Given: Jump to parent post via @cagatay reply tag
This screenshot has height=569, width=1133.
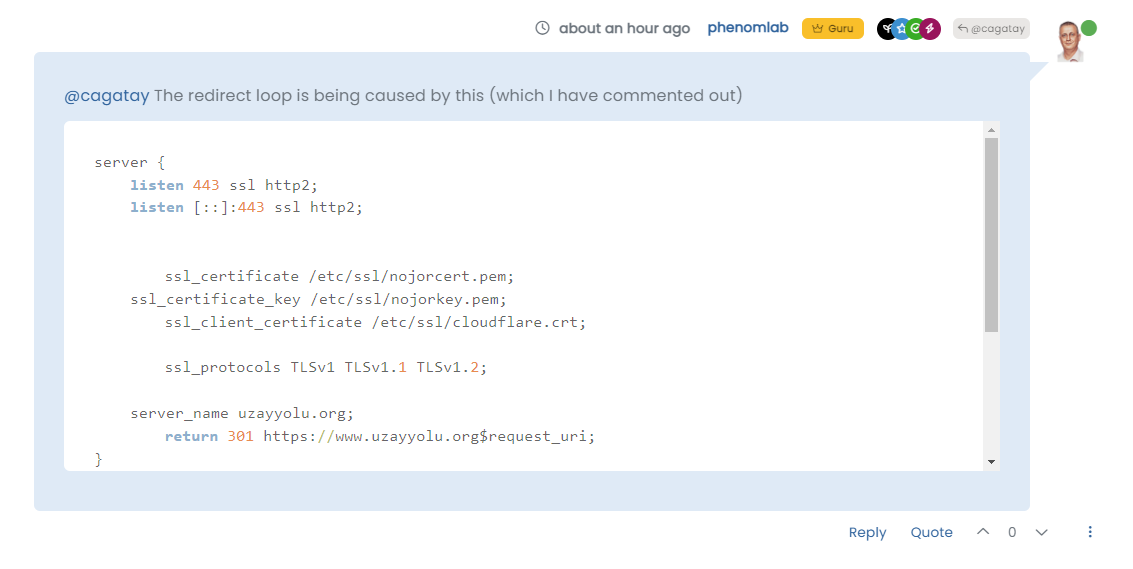Looking at the screenshot, I should pos(991,29).
